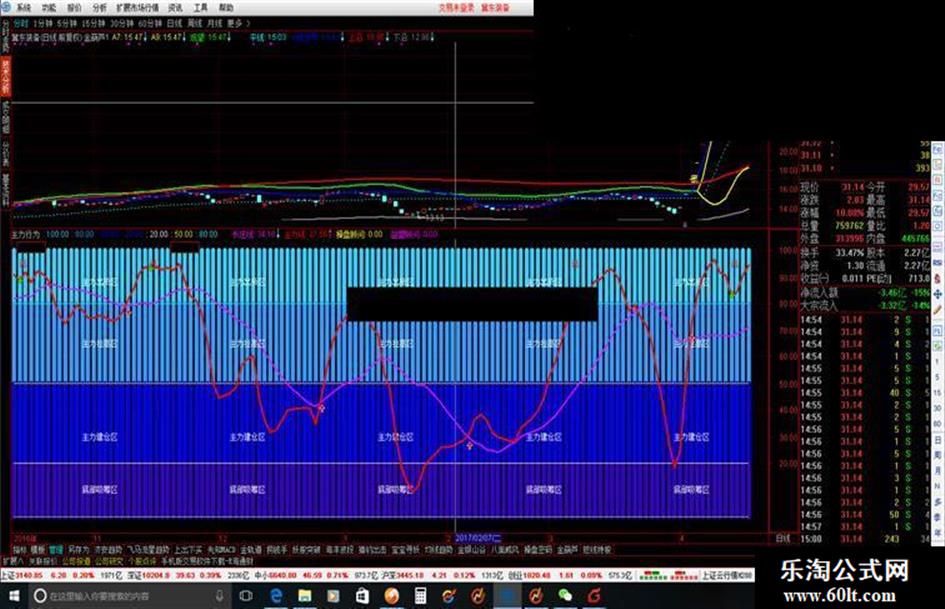945x609 pixels.
Task: Switch to the 15分钟 chart period
Action: (x=93, y=23)
